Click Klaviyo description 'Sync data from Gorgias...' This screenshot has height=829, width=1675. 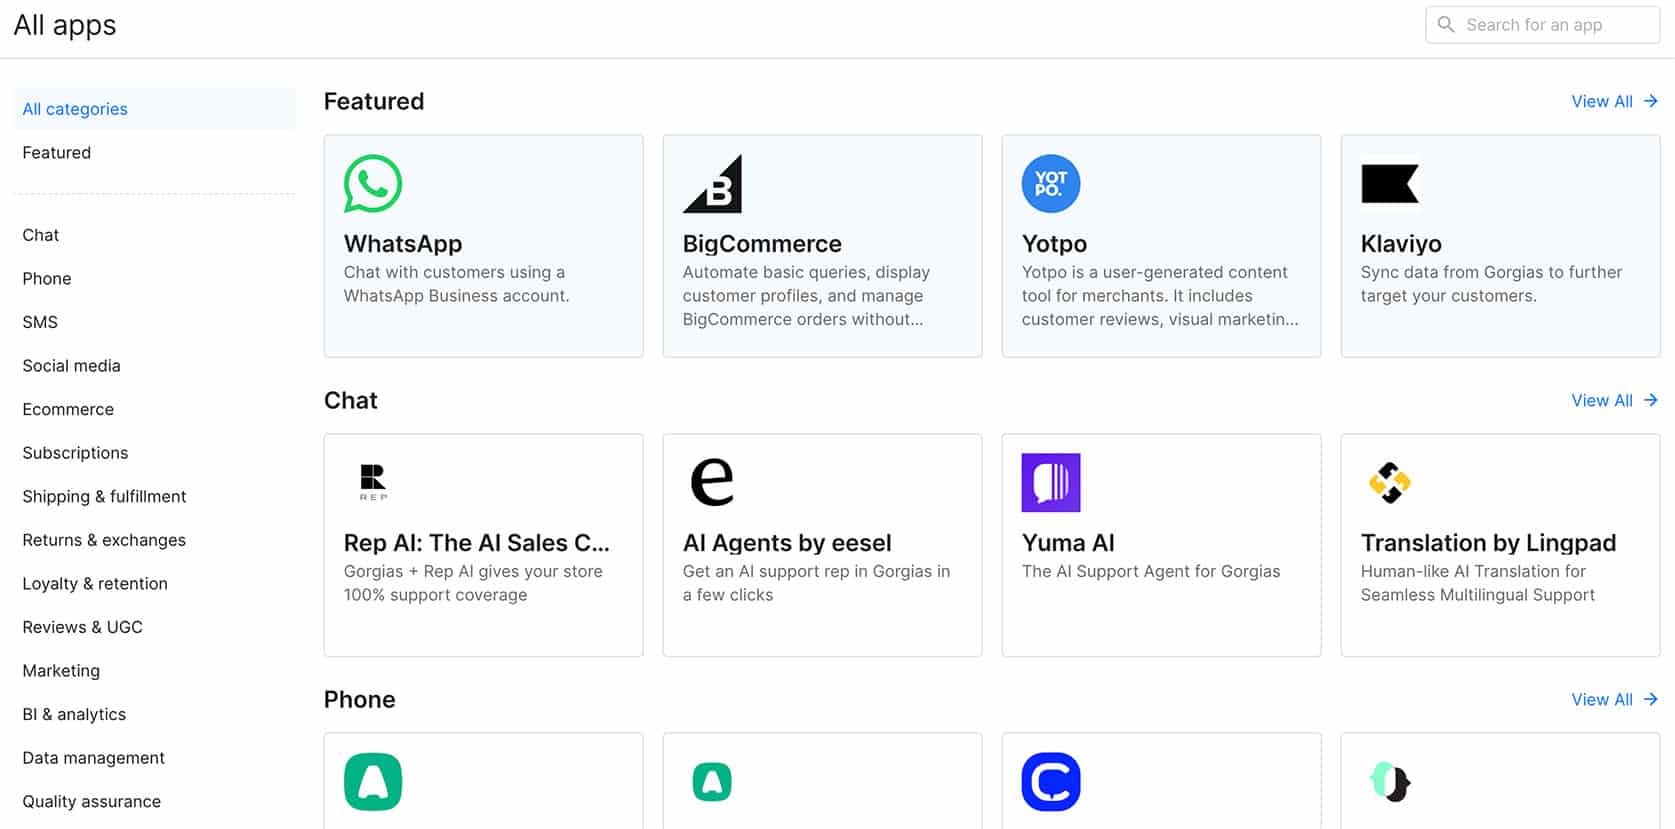tap(1491, 284)
